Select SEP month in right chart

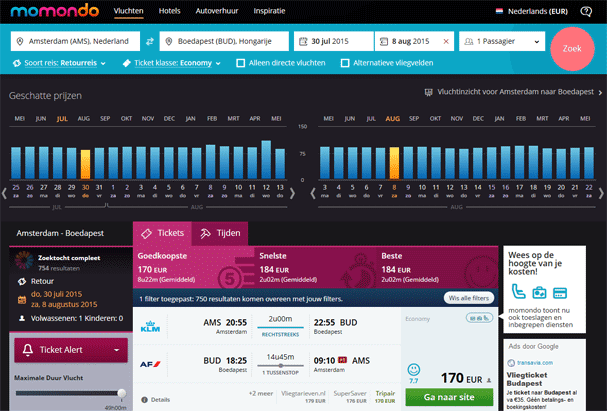pyautogui.click(x=414, y=118)
